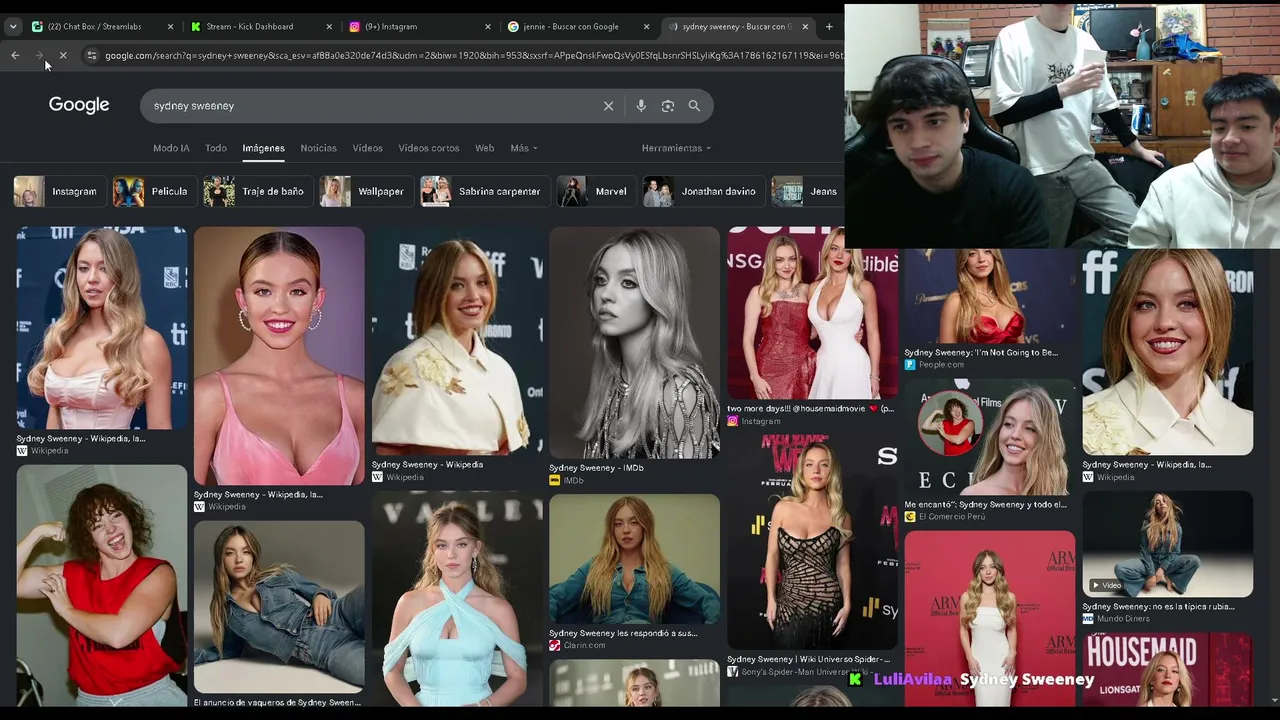
Task: Filter images by the Instagram chip
Action: click(x=59, y=191)
